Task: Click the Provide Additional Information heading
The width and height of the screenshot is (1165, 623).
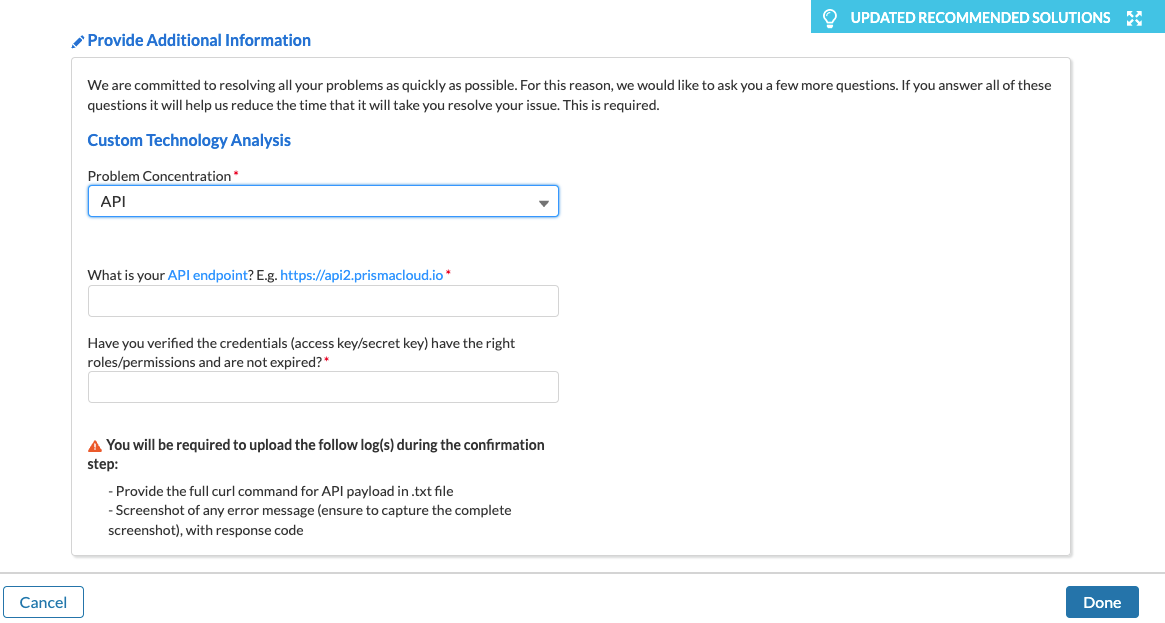Action: (x=199, y=40)
